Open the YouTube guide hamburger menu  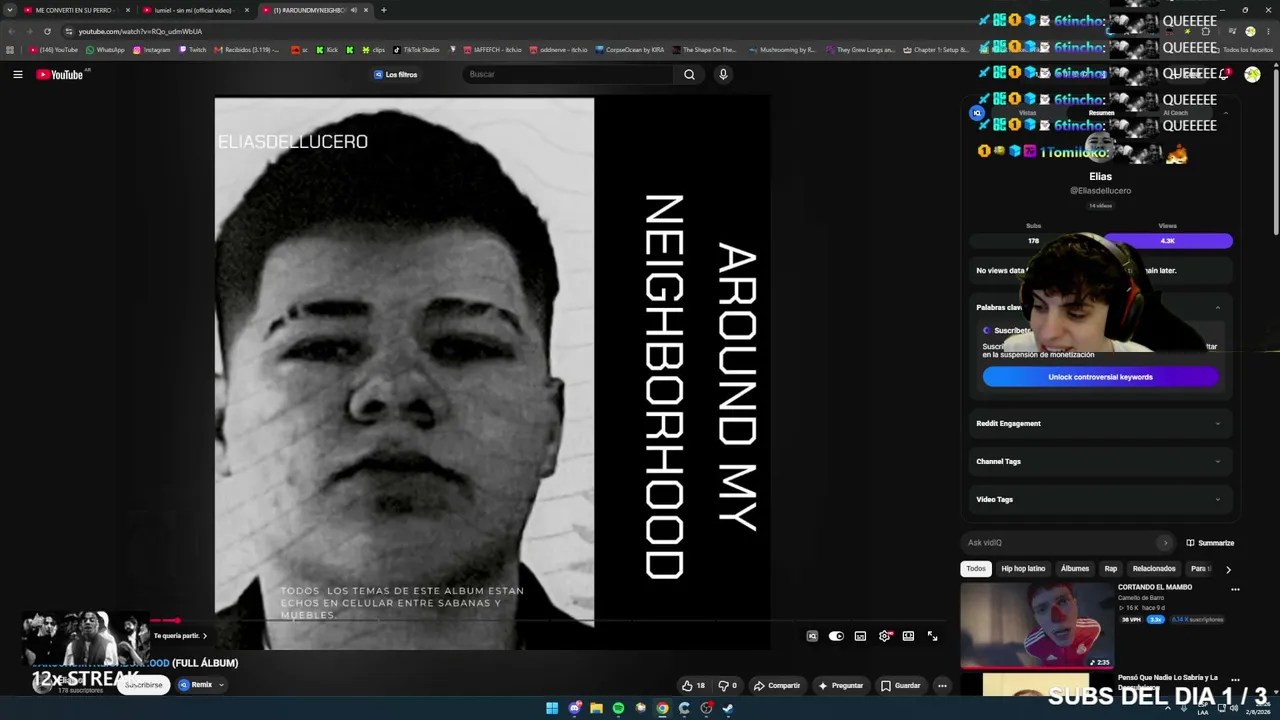coord(17,74)
